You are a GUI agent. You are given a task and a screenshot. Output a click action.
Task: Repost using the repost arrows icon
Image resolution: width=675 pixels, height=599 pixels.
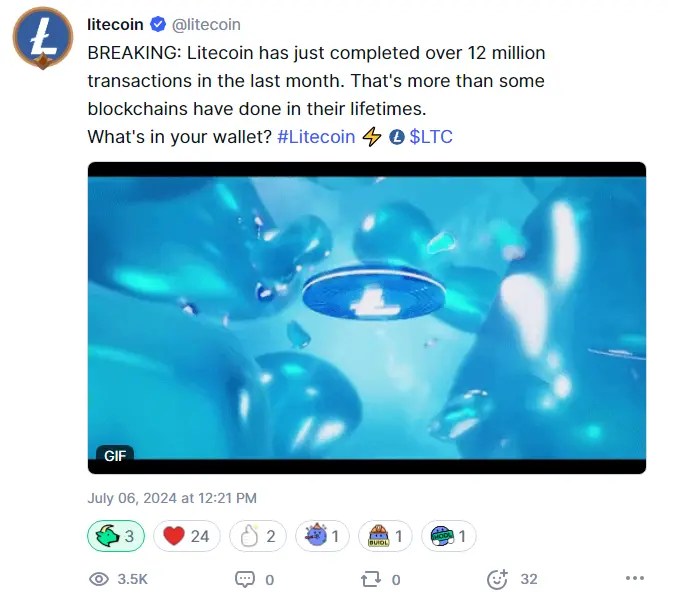[371, 579]
